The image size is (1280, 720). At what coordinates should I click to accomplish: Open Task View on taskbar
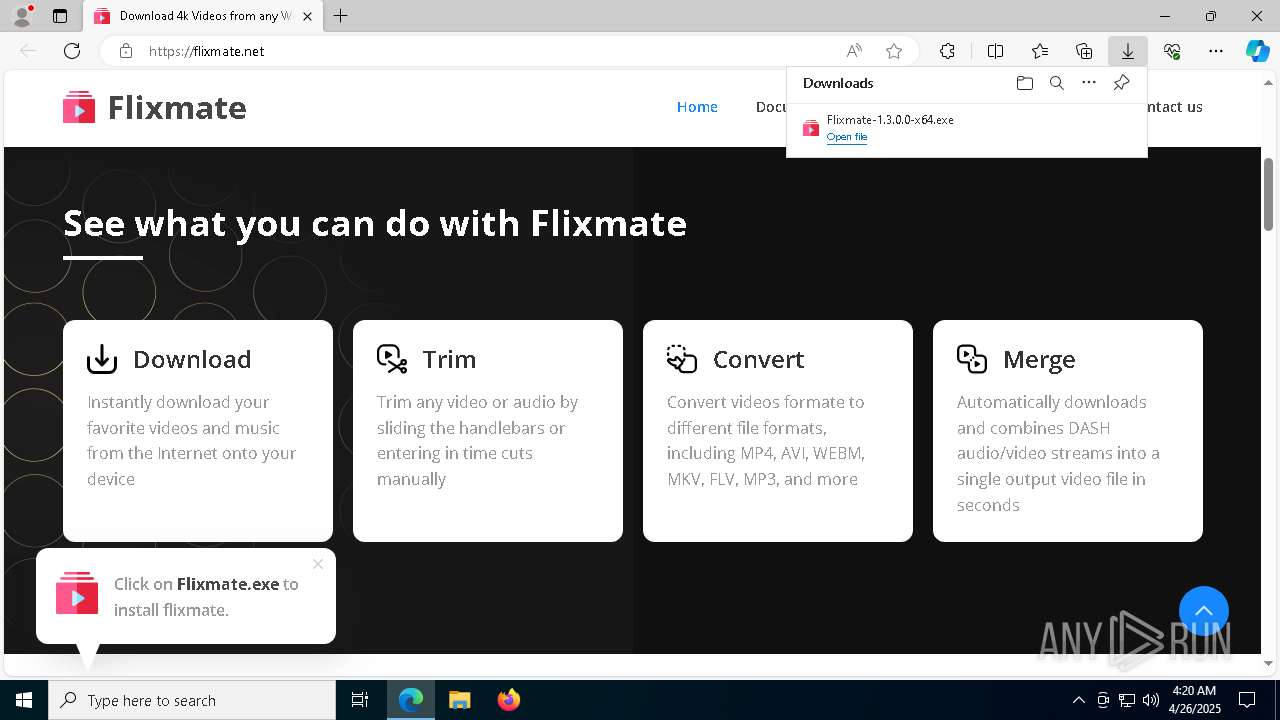[x=360, y=700]
